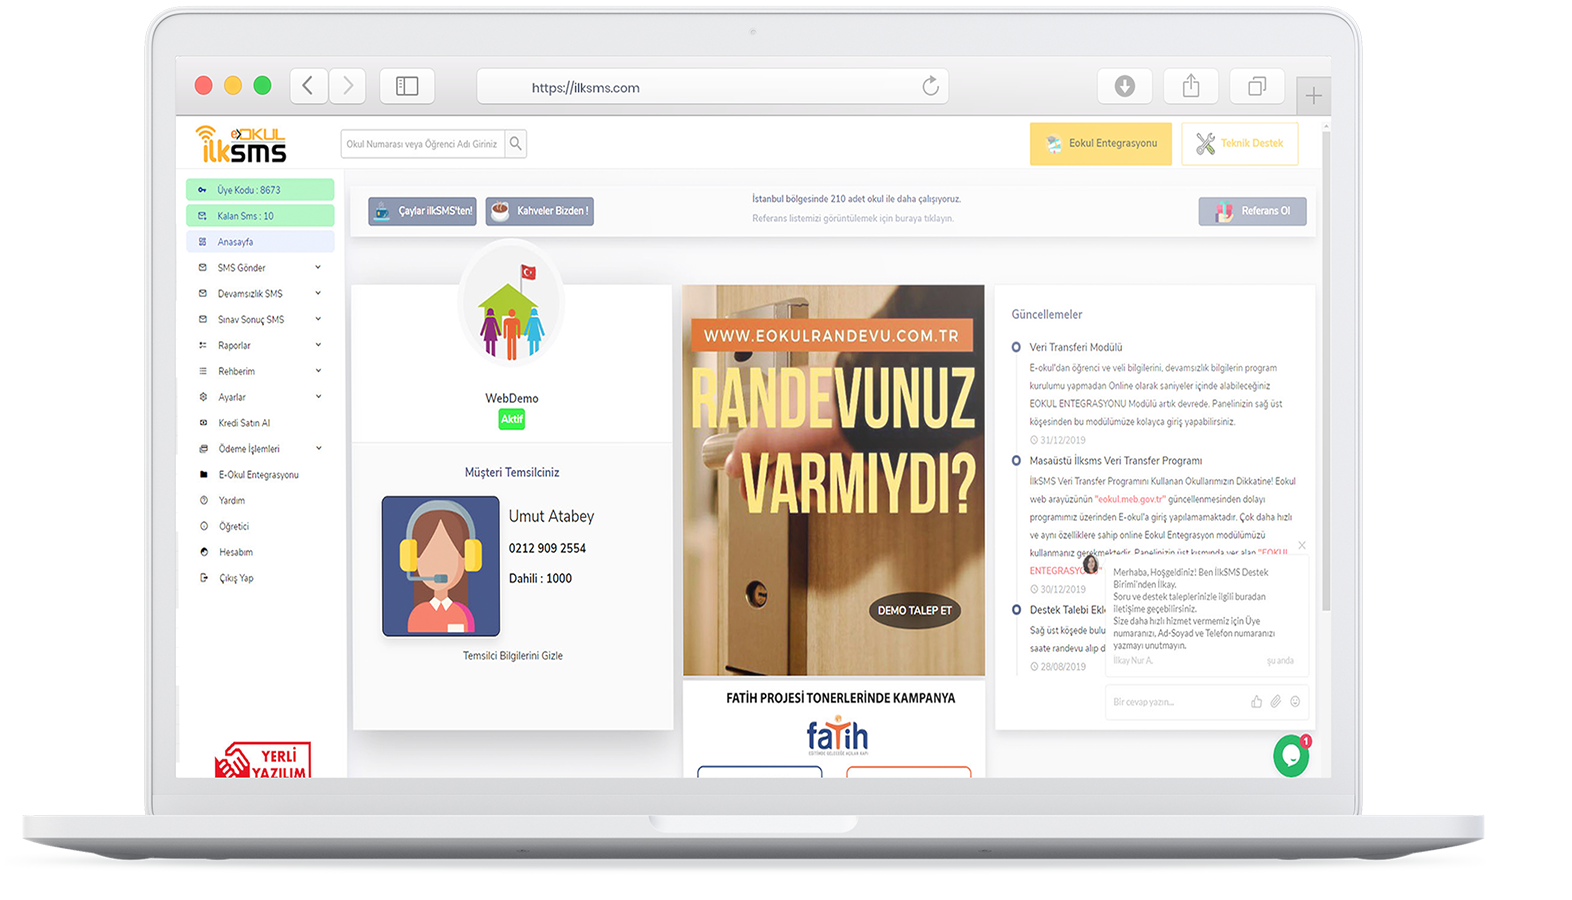Click the phone number 0212 909 2554
Viewport: 1572px width, 900px height.
(x=547, y=548)
